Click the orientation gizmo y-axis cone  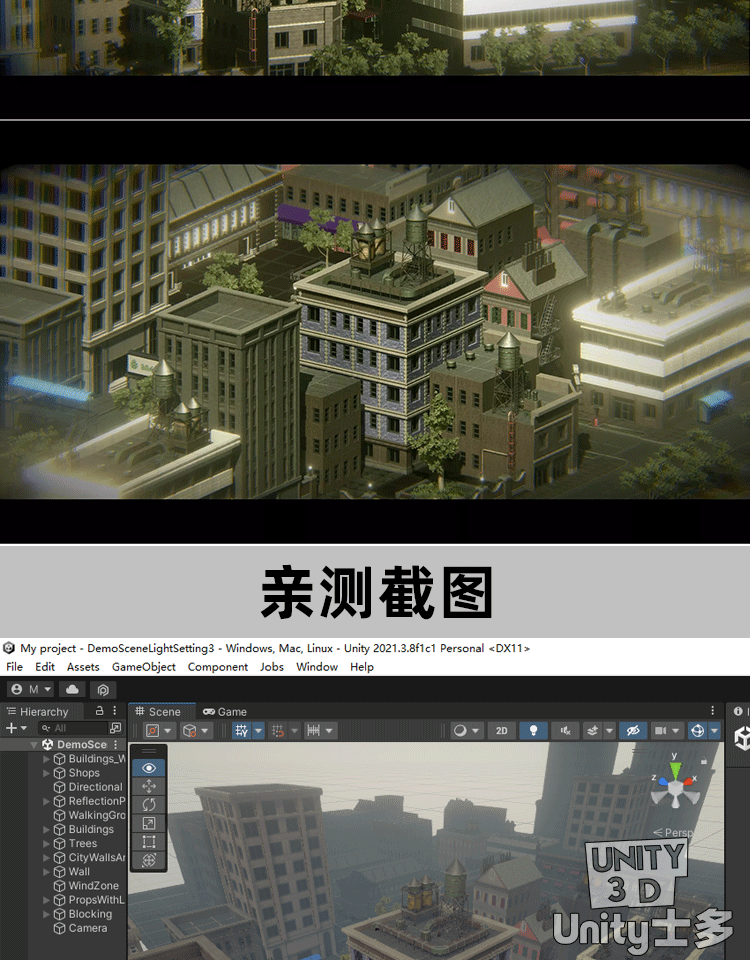(675, 770)
